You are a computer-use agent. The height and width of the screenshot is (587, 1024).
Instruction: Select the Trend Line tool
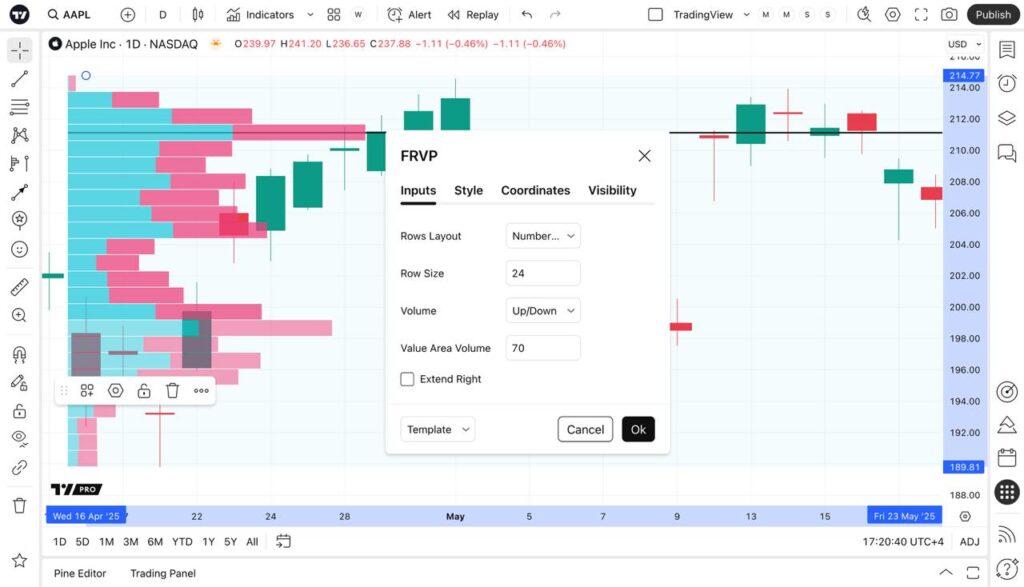[20, 78]
